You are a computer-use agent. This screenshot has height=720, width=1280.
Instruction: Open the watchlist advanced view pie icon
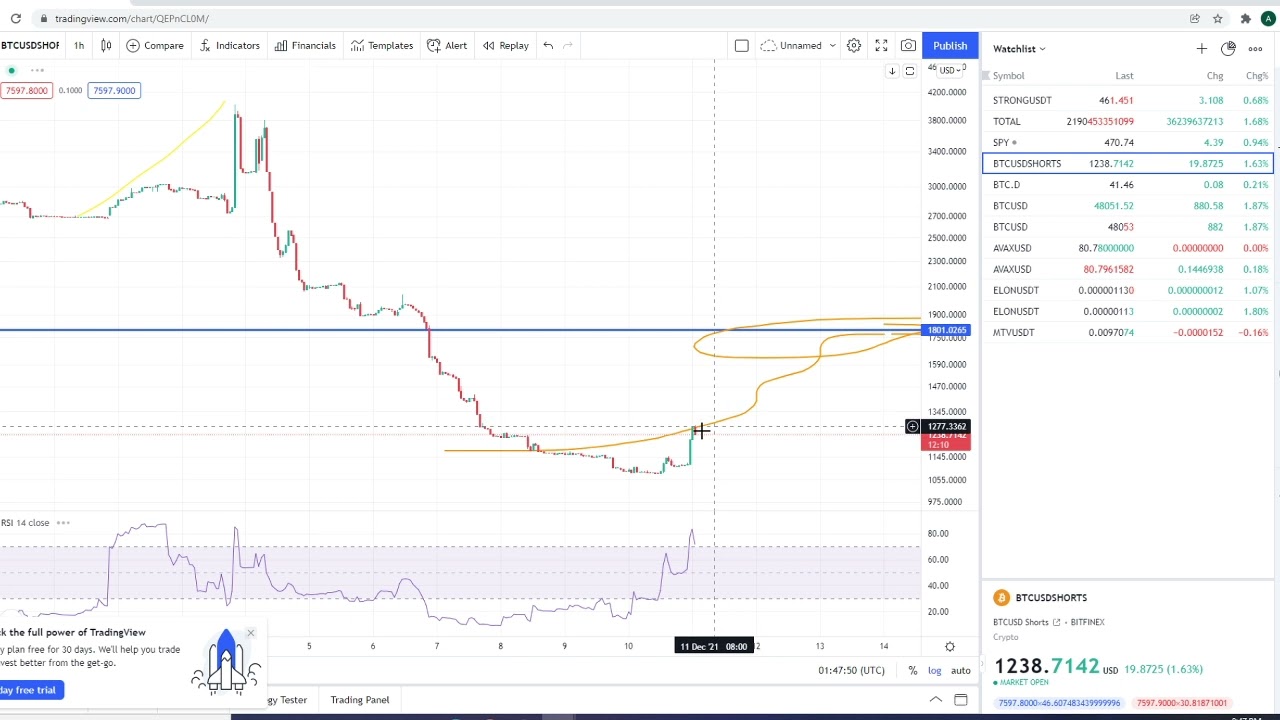point(1228,48)
